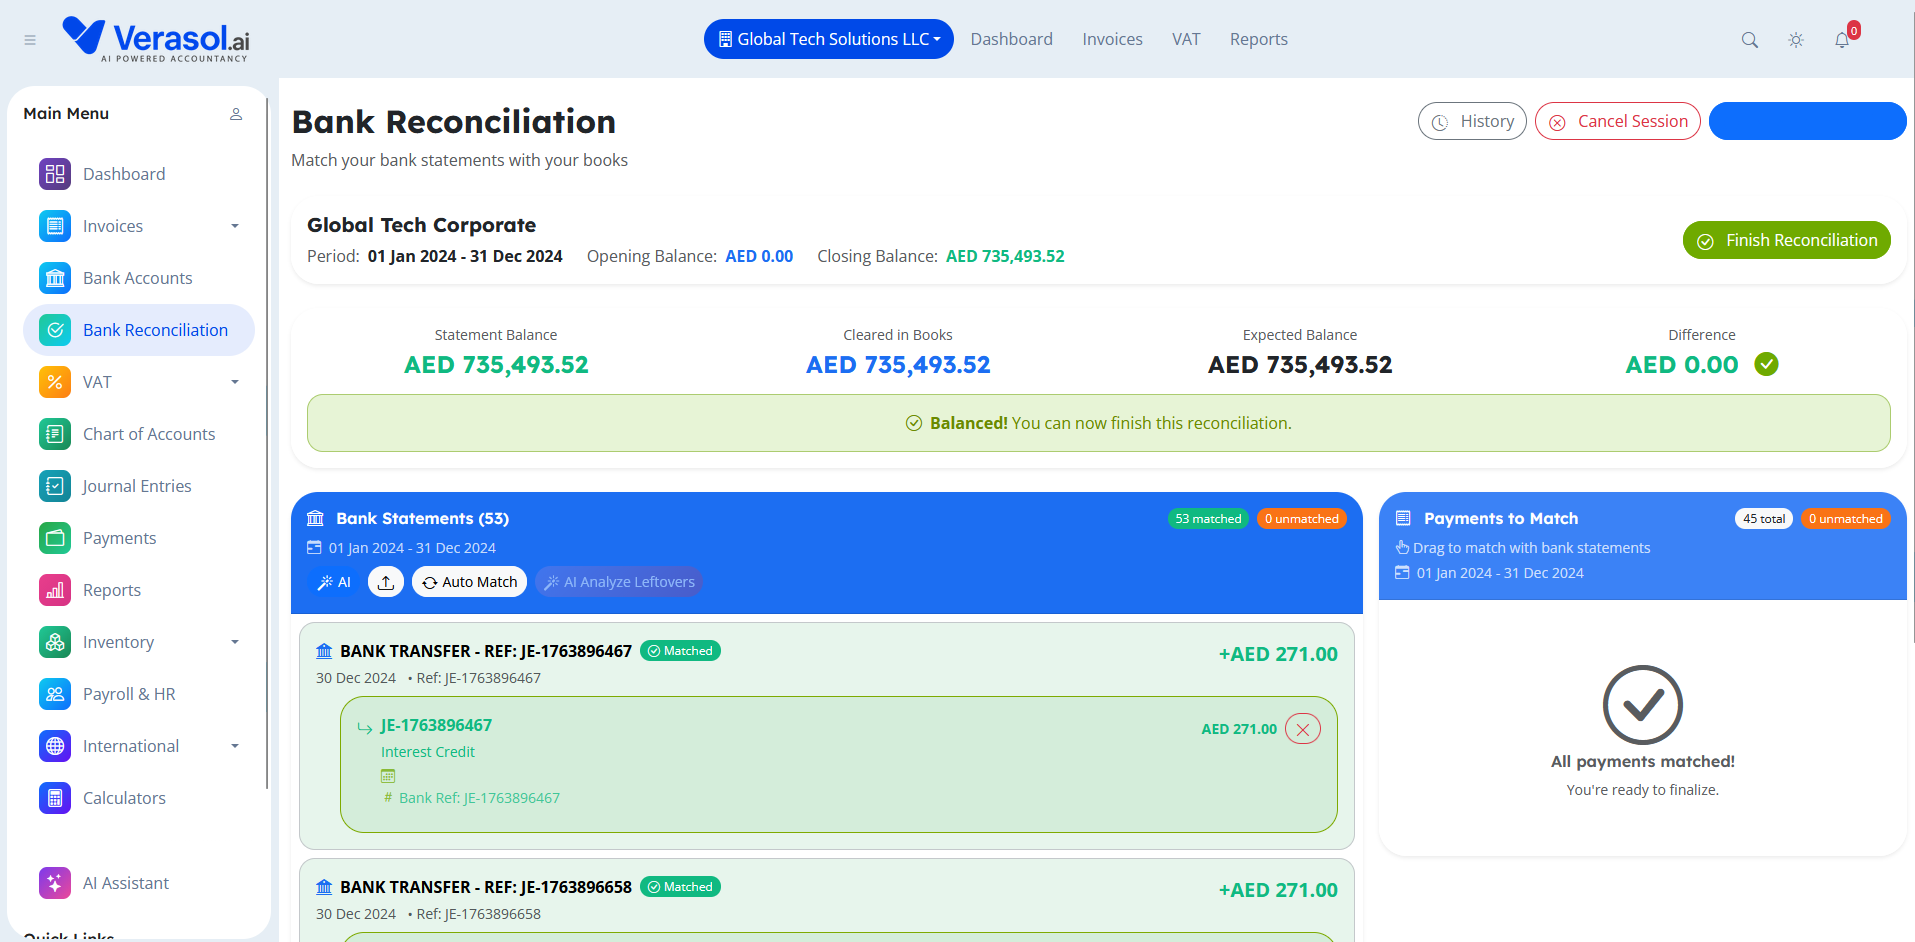Click the bank icon beside Bank Statements (53)
1915x942 pixels.
click(316, 518)
